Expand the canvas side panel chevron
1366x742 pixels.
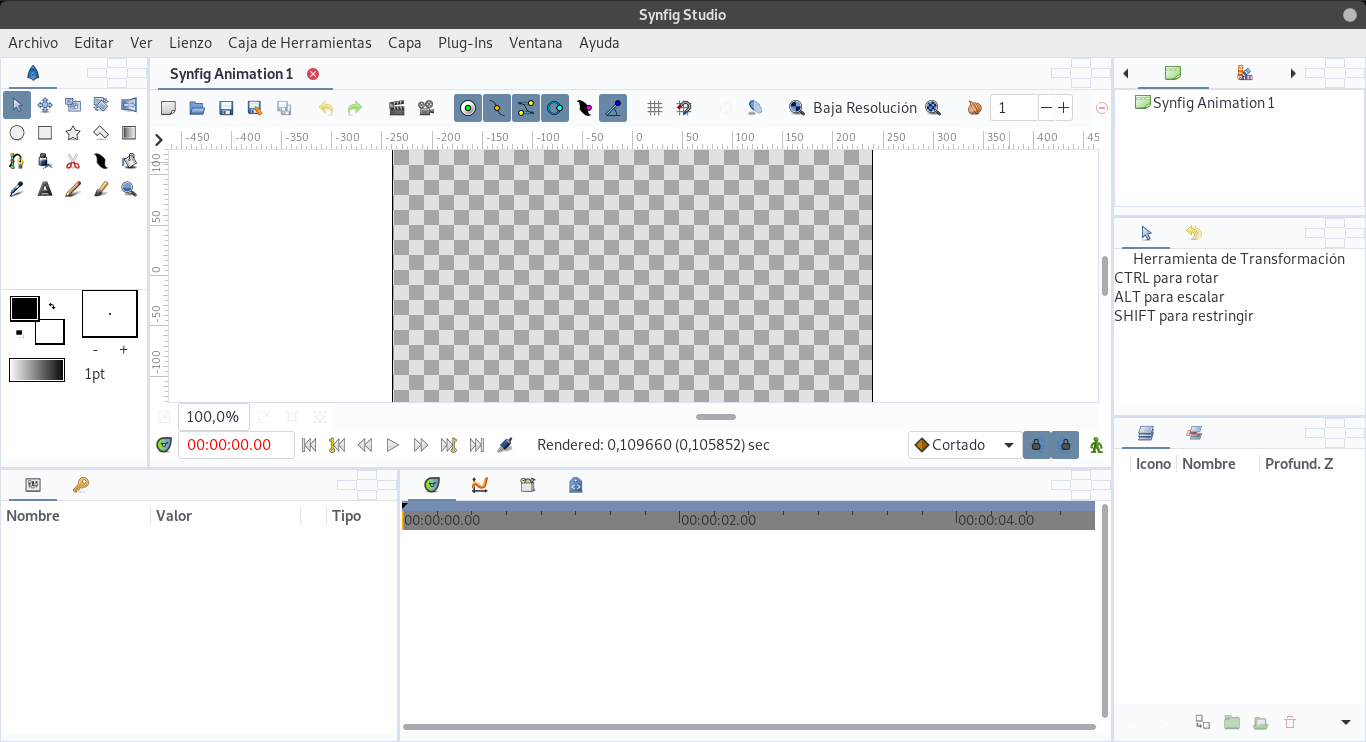pos(158,140)
